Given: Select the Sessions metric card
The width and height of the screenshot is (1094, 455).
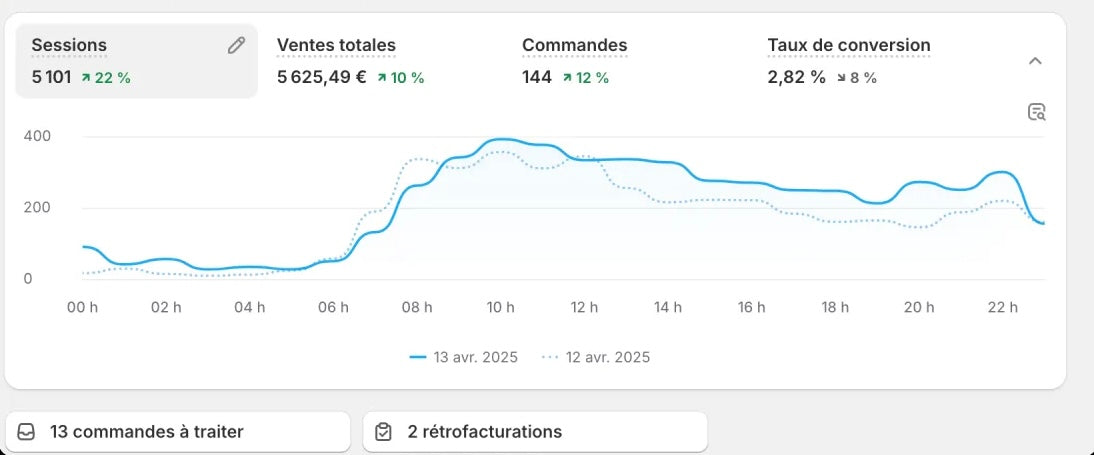Looking at the screenshot, I should coord(136,61).
